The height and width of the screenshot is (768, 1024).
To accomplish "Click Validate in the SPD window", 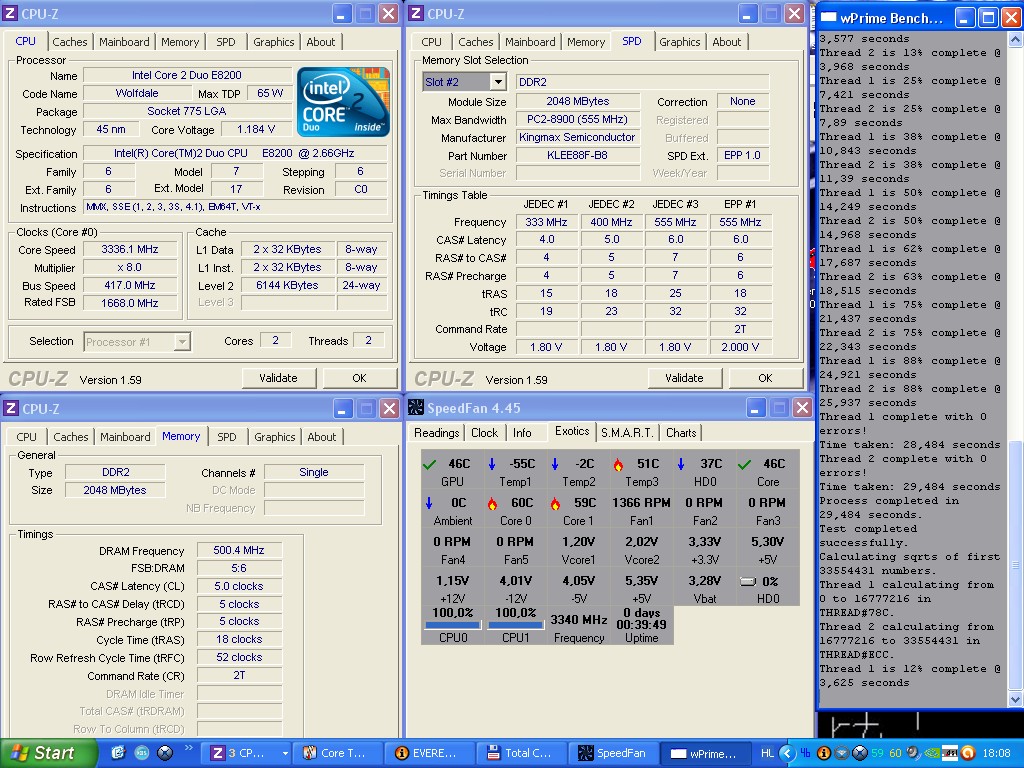I will click(684, 378).
